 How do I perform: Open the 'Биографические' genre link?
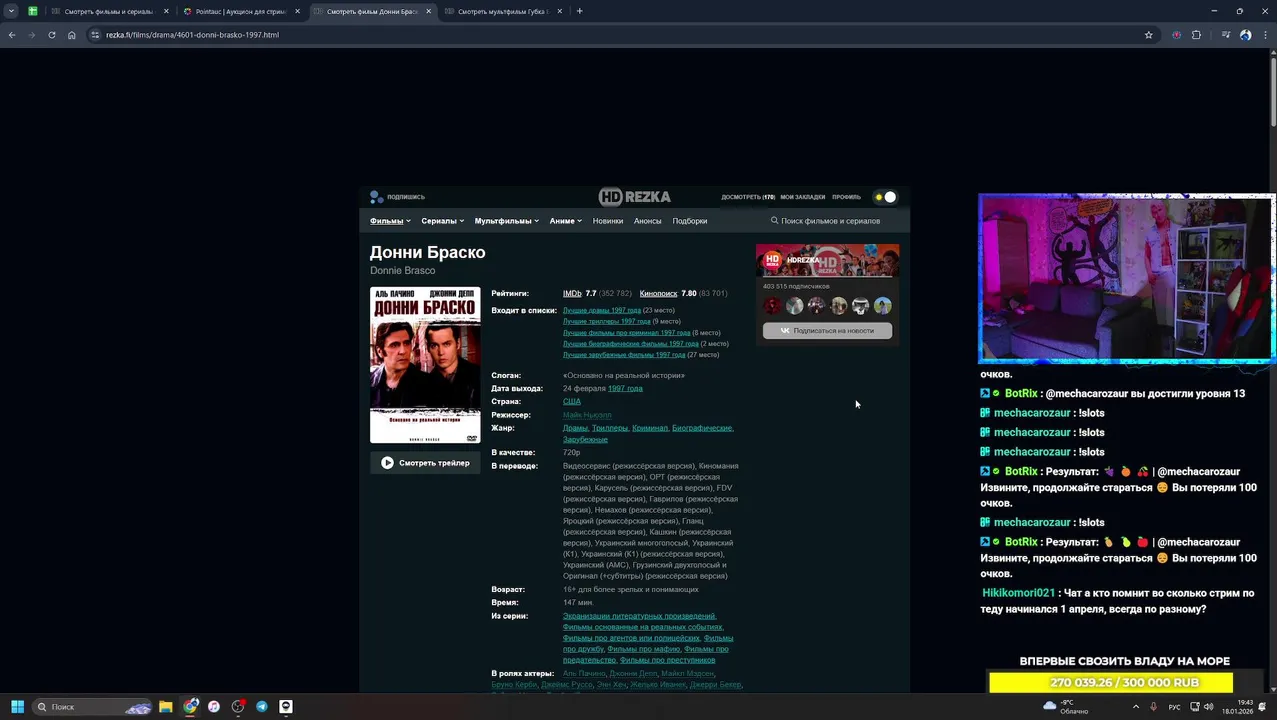702,428
